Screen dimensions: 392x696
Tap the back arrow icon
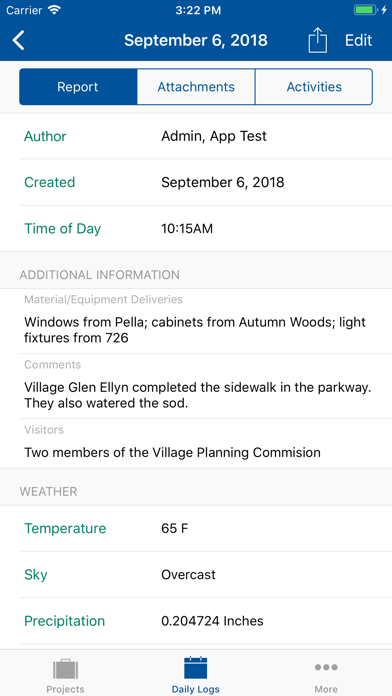click(x=19, y=40)
